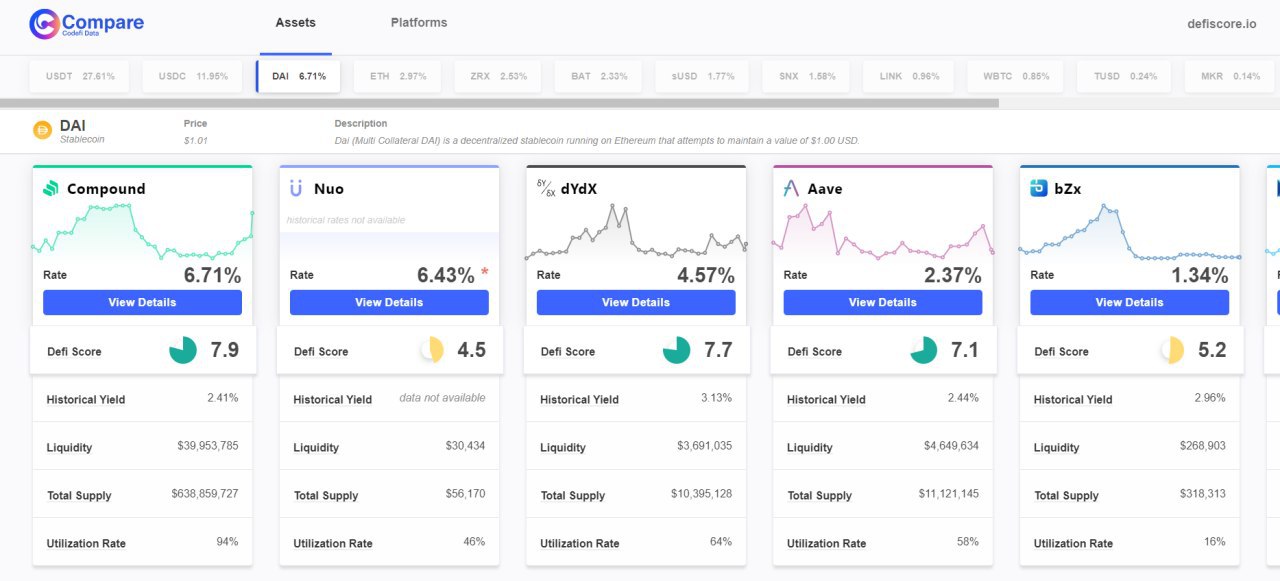Click View Details on Compound card

click(142, 302)
